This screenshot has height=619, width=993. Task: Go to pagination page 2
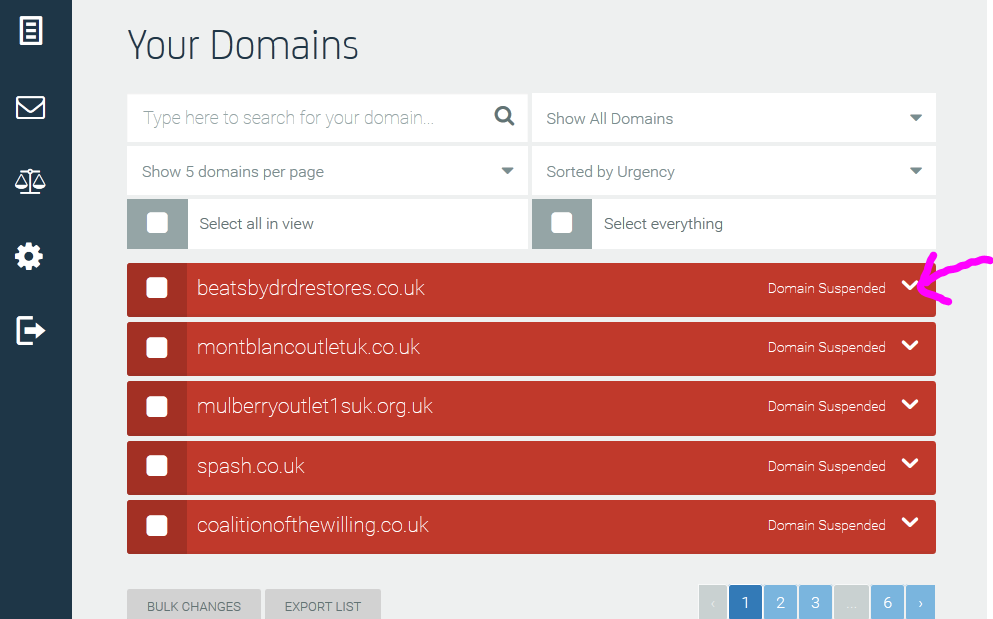780,603
